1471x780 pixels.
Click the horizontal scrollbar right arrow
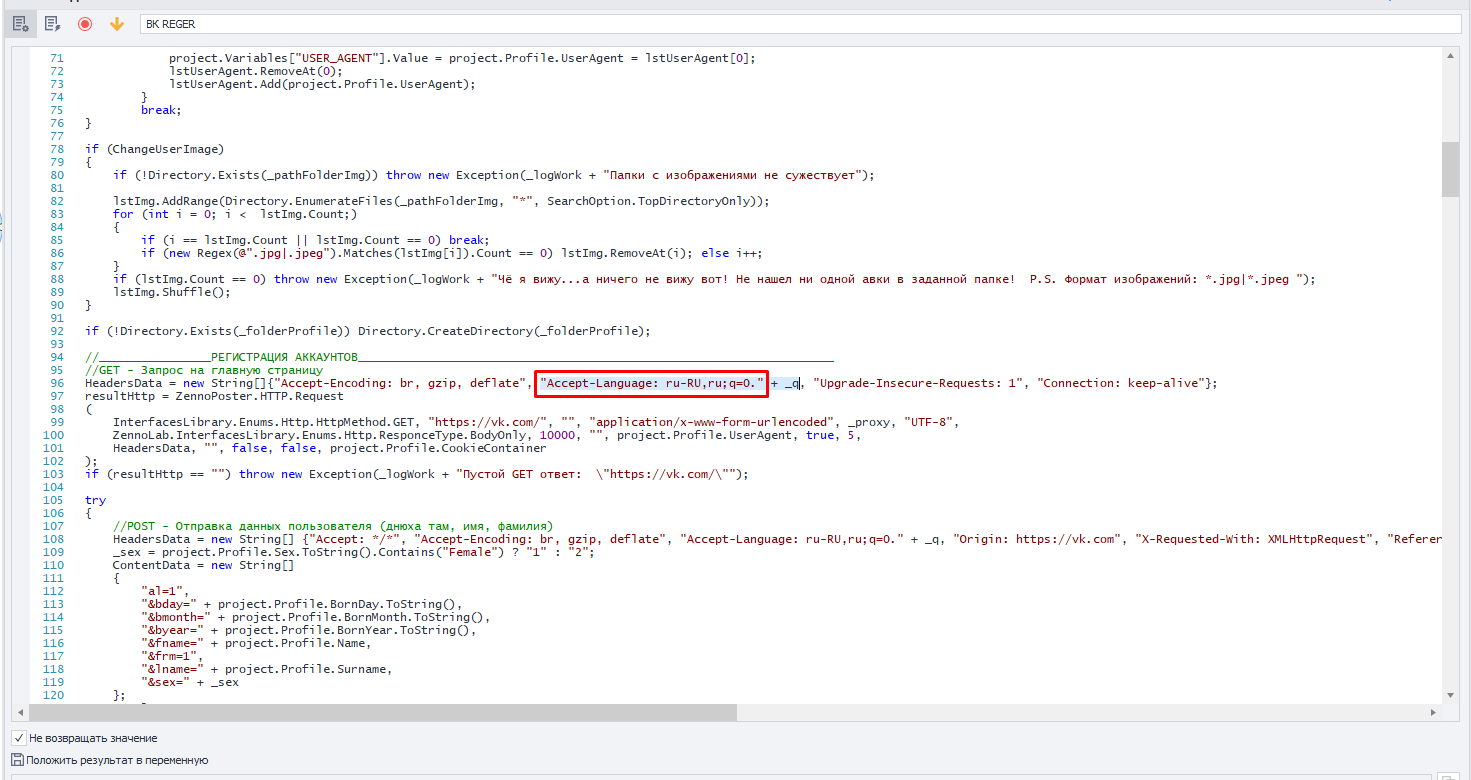(1435, 712)
